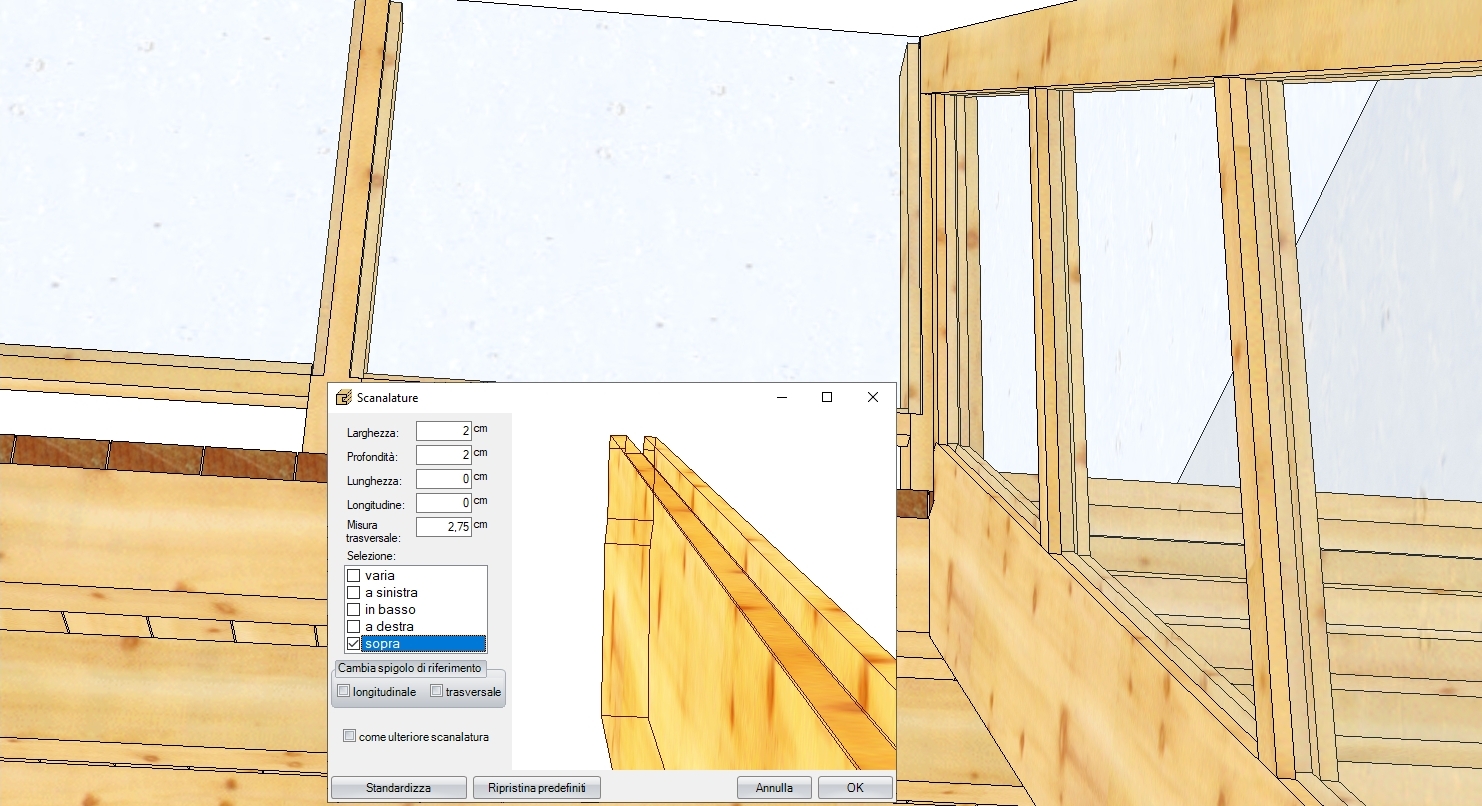1482x806 pixels.
Task: Select the Lunghezza input box
Action: pos(443,479)
